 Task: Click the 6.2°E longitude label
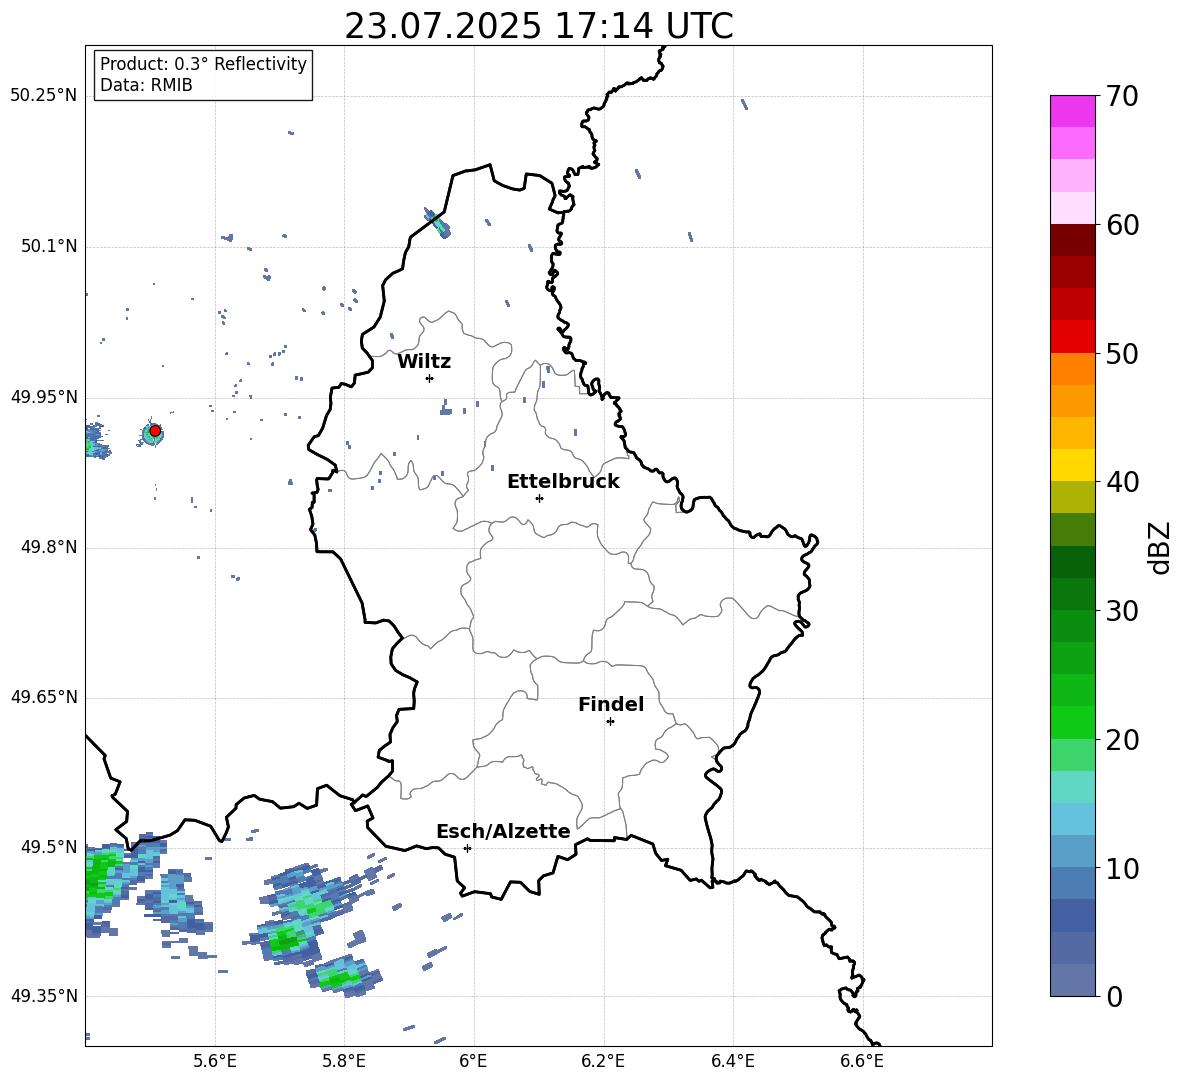point(603,1061)
